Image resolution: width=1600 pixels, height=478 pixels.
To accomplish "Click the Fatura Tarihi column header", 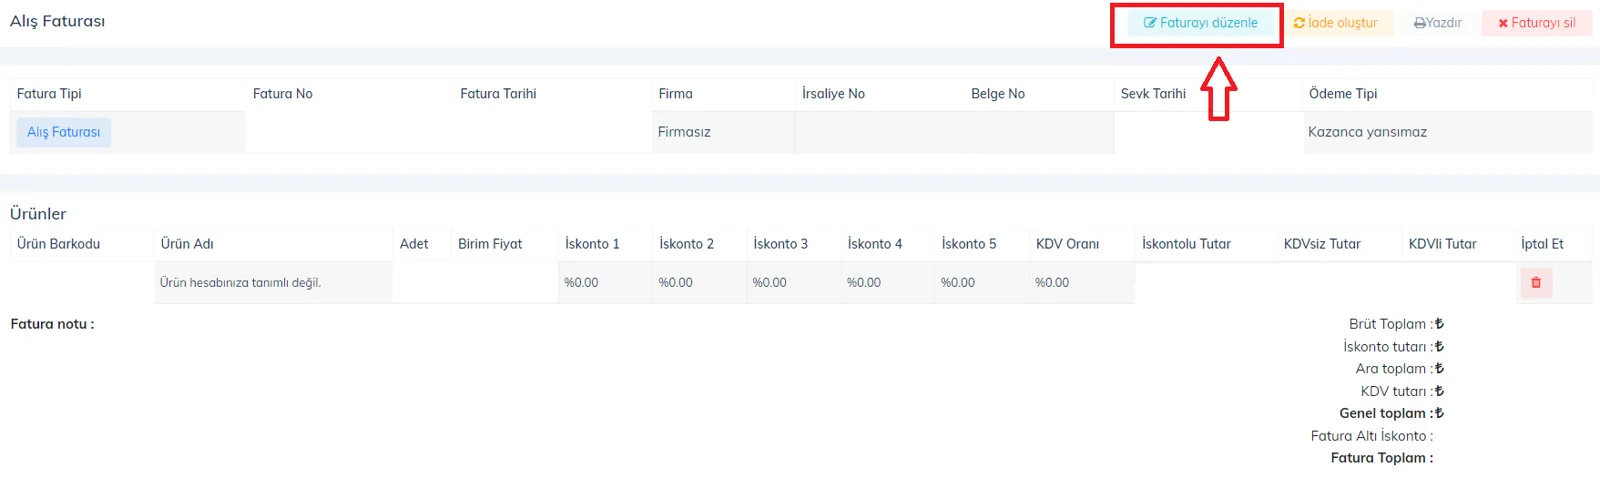I will (498, 94).
